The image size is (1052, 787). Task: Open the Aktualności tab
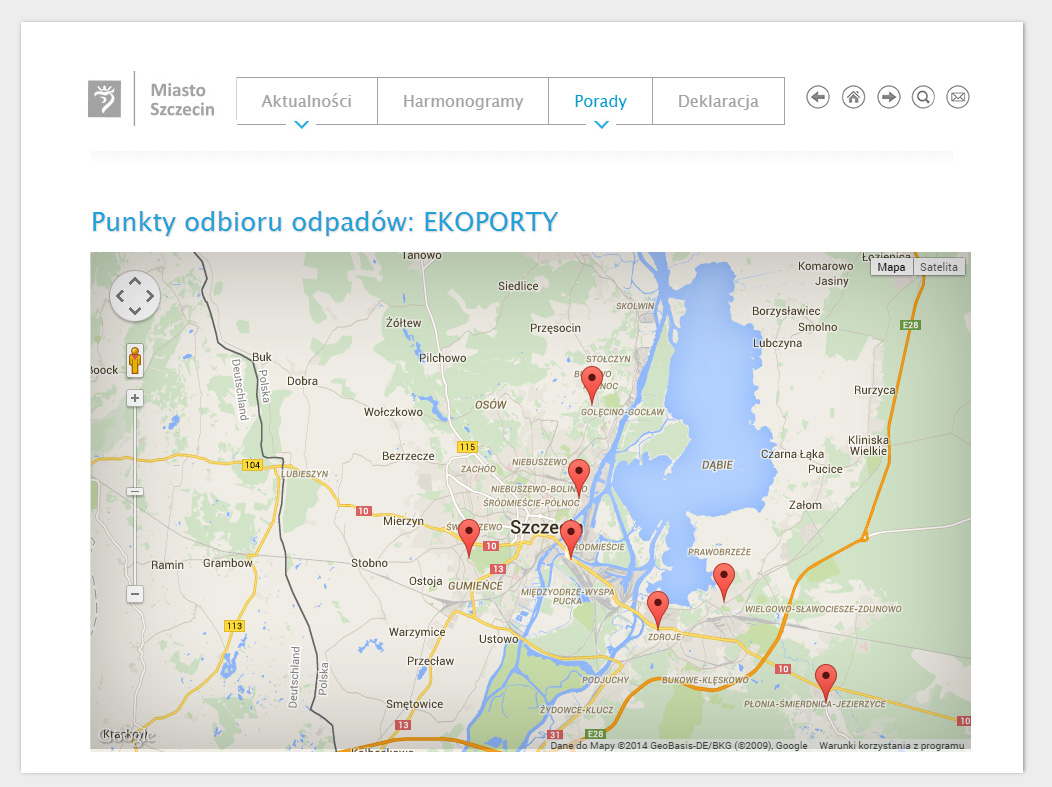coord(307,101)
